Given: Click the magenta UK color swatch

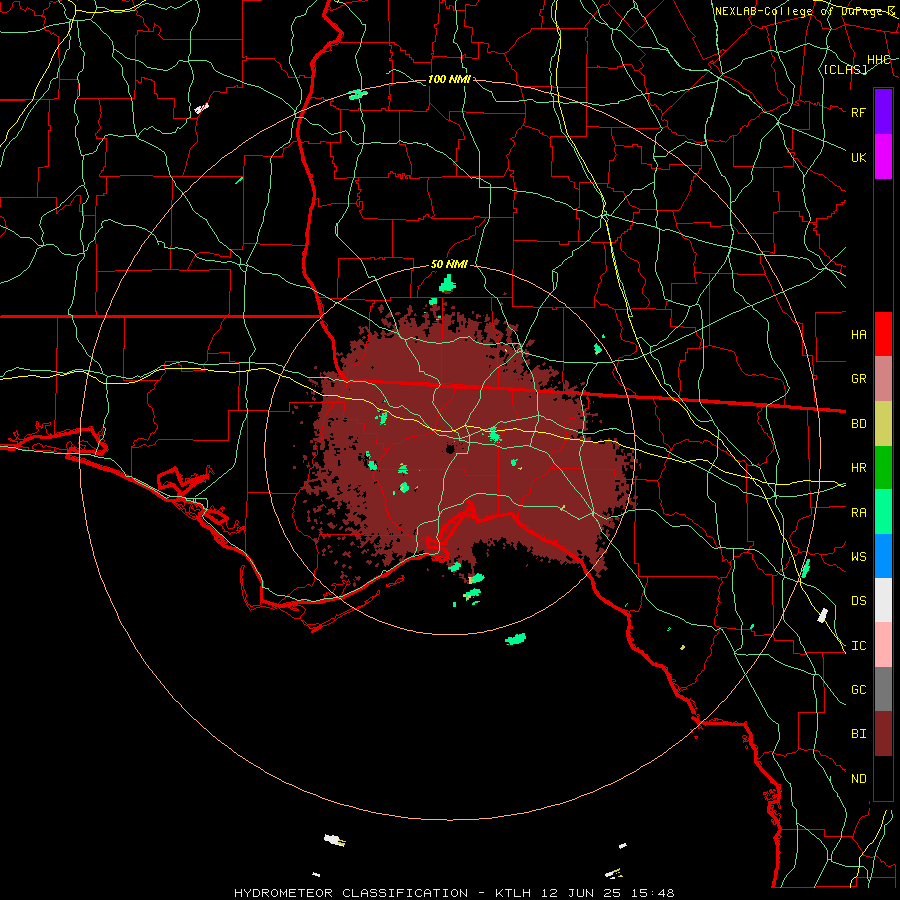Looking at the screenshot, I should [883, 157].
